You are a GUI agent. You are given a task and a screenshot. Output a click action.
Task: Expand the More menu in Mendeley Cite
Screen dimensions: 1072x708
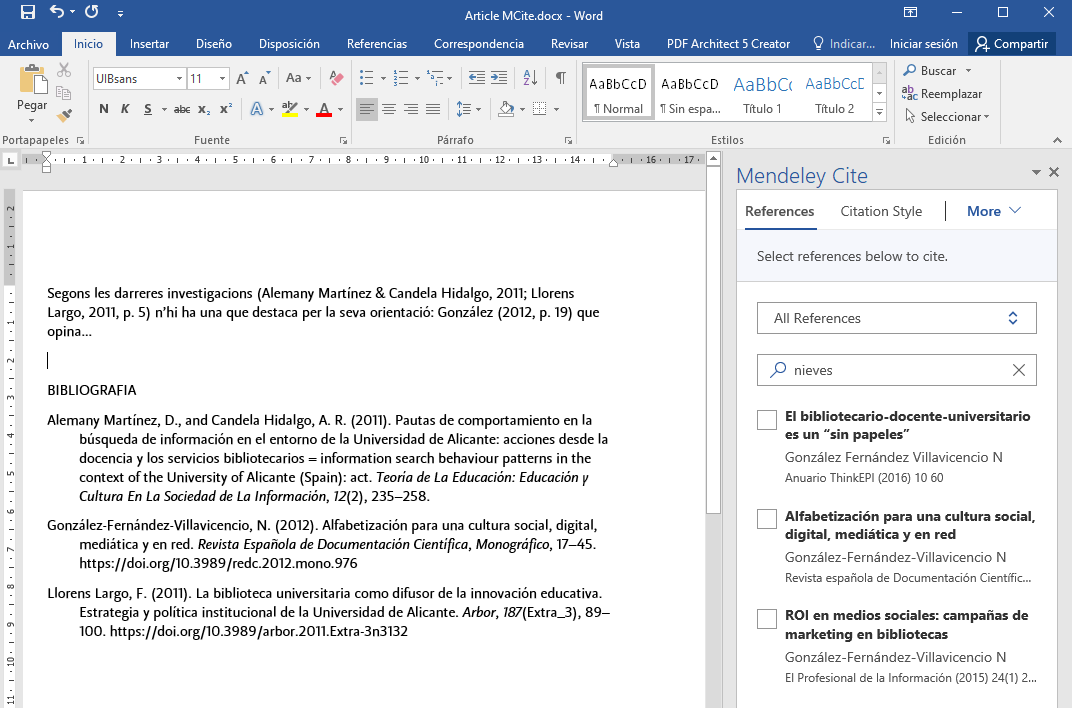[x=993, y=211]
